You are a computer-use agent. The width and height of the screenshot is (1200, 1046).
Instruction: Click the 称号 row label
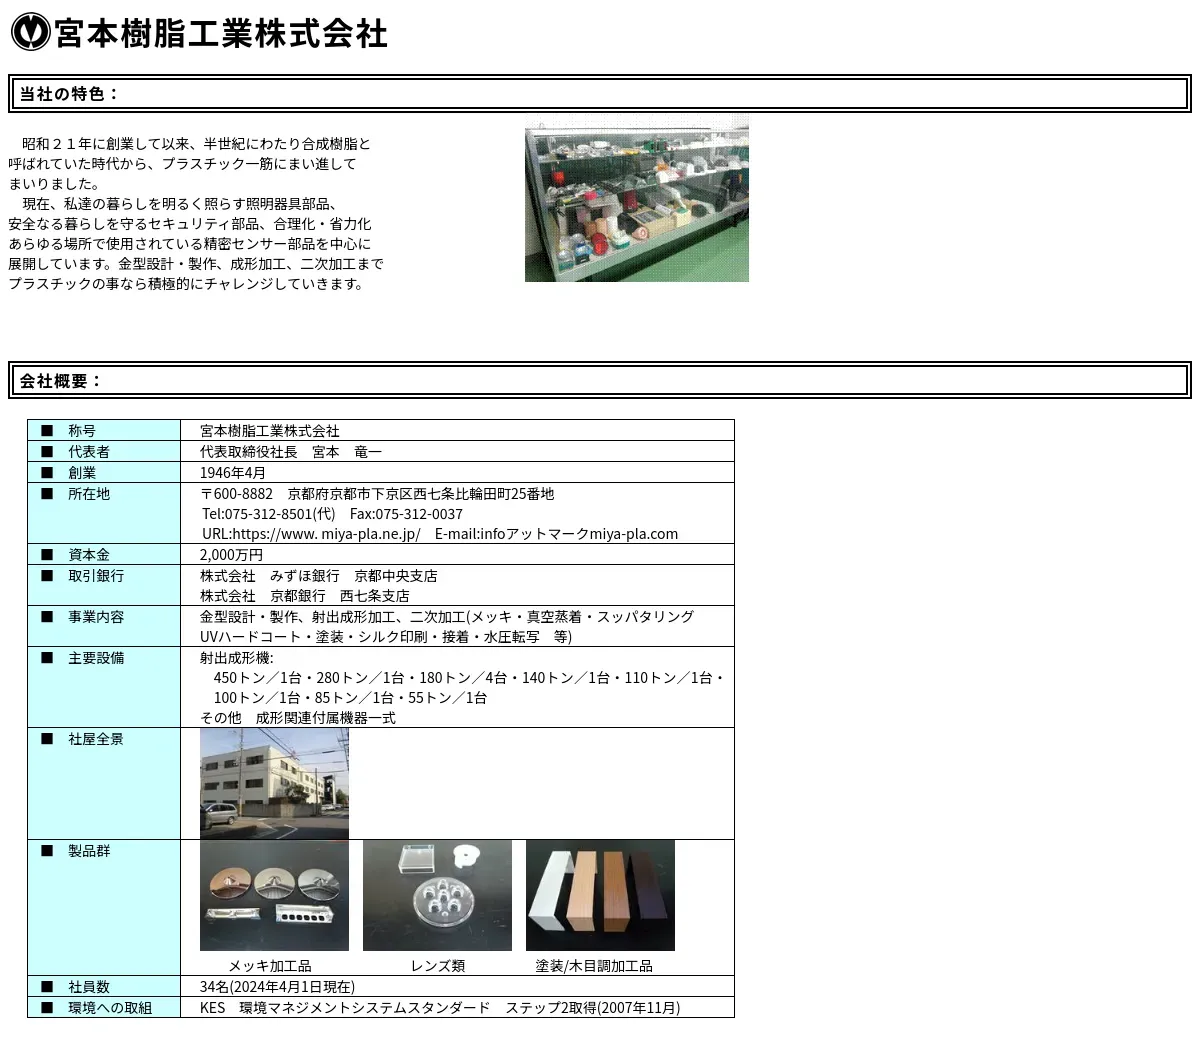[82, 431]
